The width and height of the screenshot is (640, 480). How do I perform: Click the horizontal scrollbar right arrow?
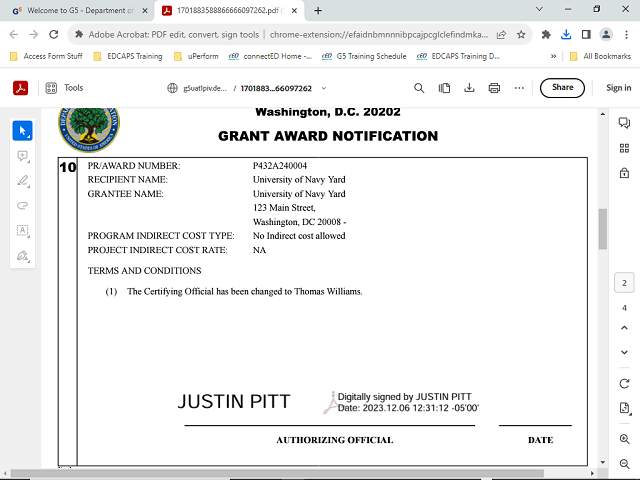(x=592, y=473)
